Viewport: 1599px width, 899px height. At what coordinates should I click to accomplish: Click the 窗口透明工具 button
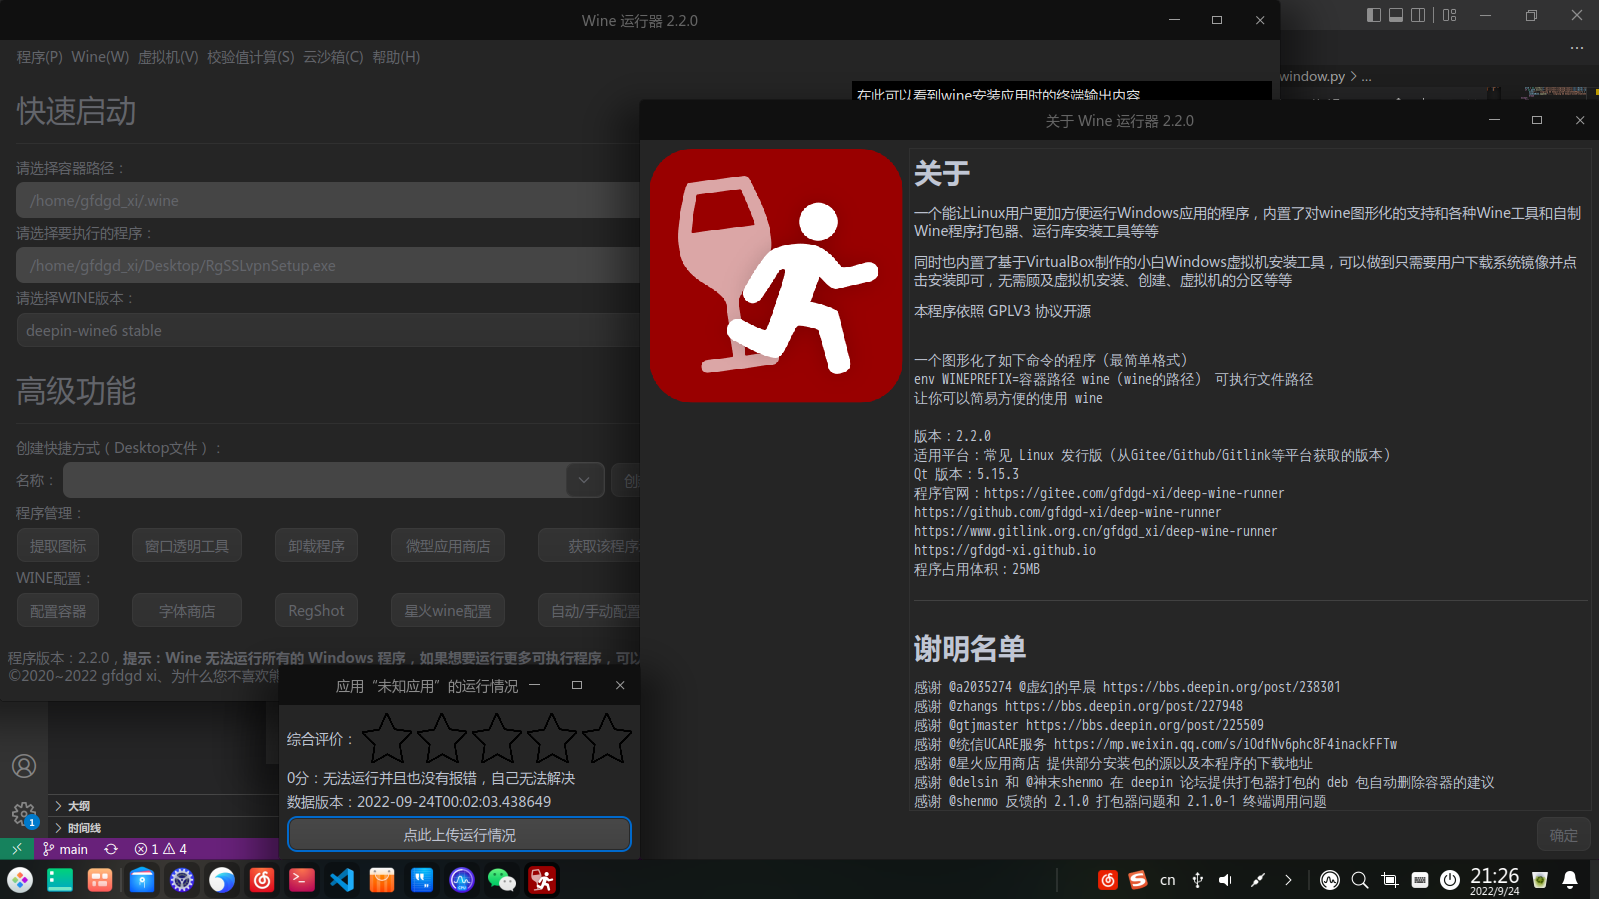click(x=187, y=546)
